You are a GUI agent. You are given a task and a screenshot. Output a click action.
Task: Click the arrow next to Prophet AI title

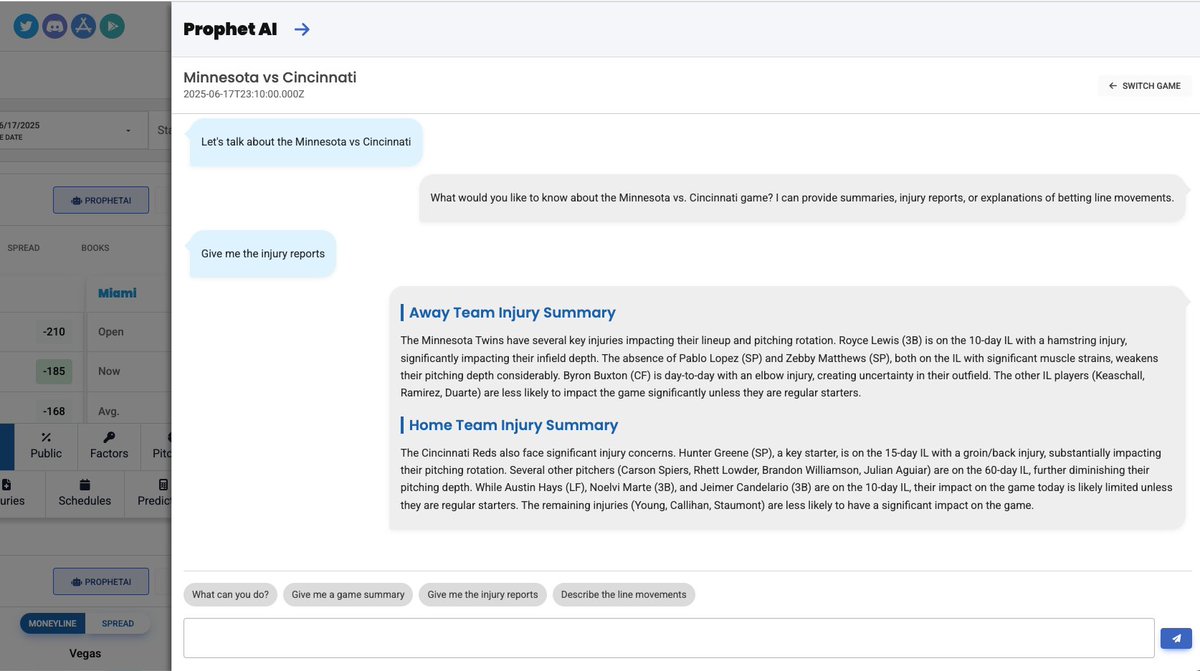click(302, 29)
